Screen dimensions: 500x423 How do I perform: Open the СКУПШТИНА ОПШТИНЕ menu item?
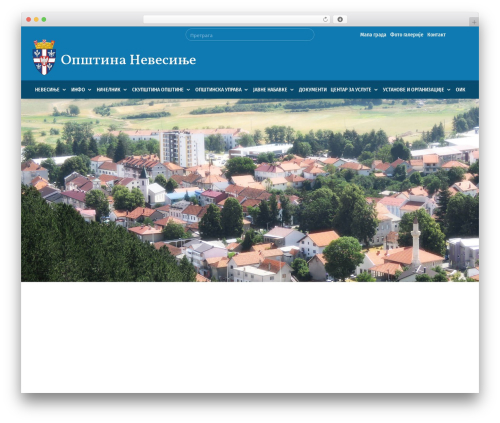[158, 90]
